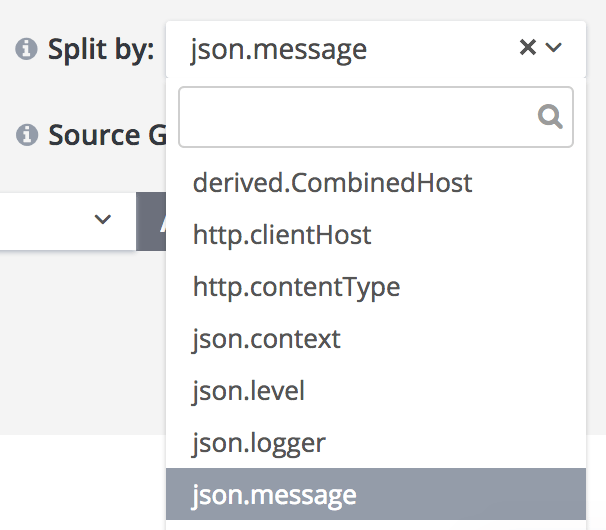Click the info icon beside Split by
Viewport: 606px width, 530px height.
(27, 49)
